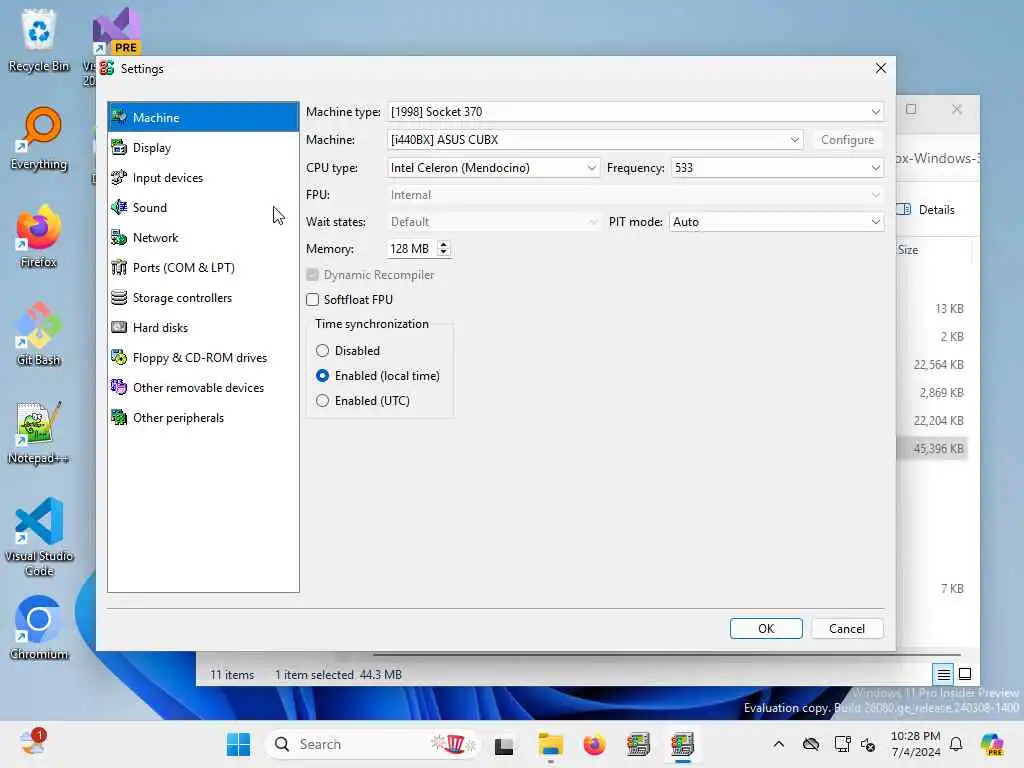Open the Task View taskbar icon
The height and width of the screenshot is (768, 1024).
tap(504, 744)
